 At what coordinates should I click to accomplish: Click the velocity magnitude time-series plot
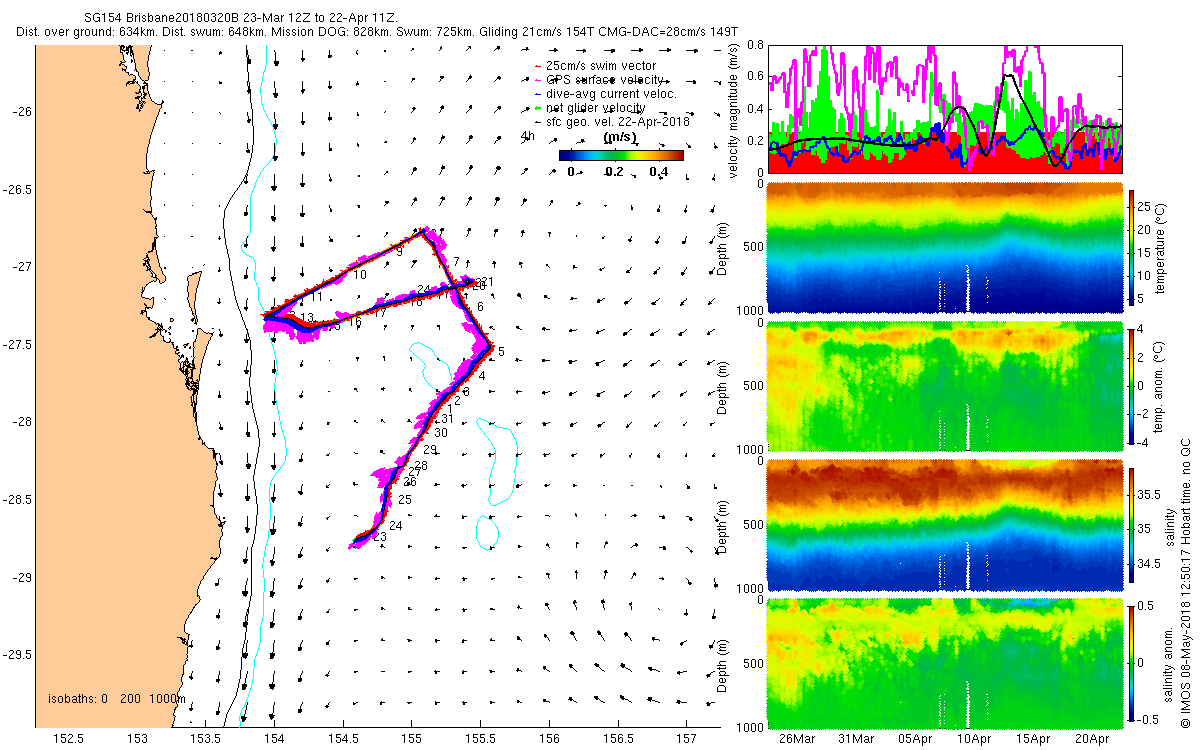[x=945, y=108]
